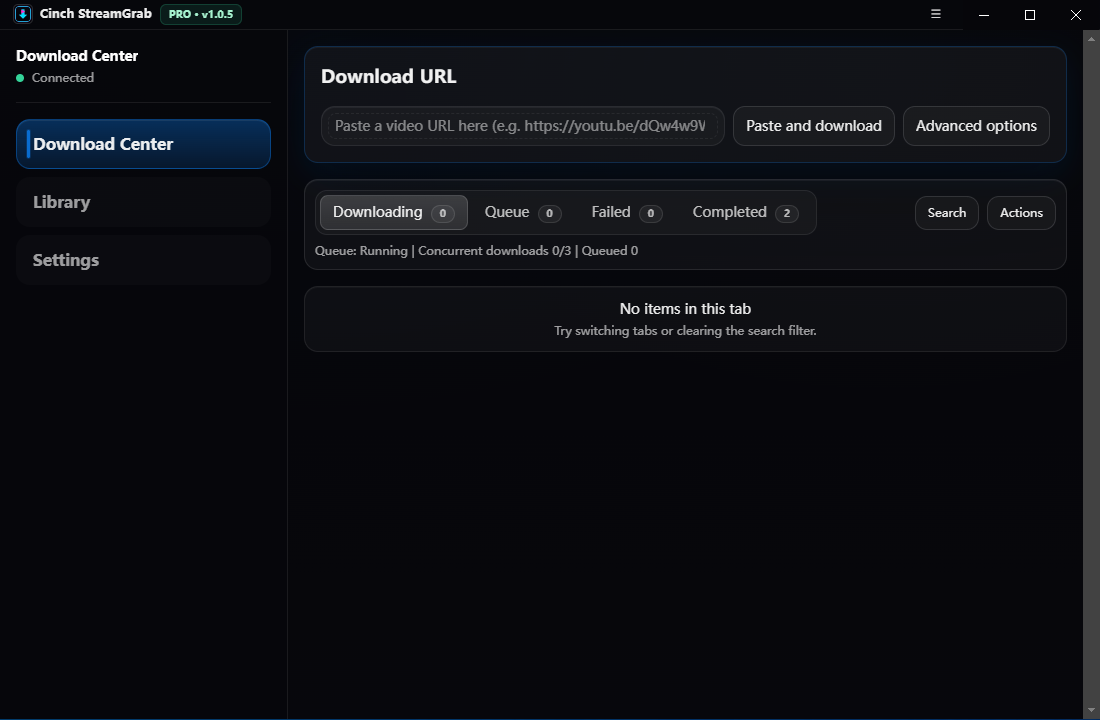
Task: Click the green Connected status indicator
Action: point(20,78)
